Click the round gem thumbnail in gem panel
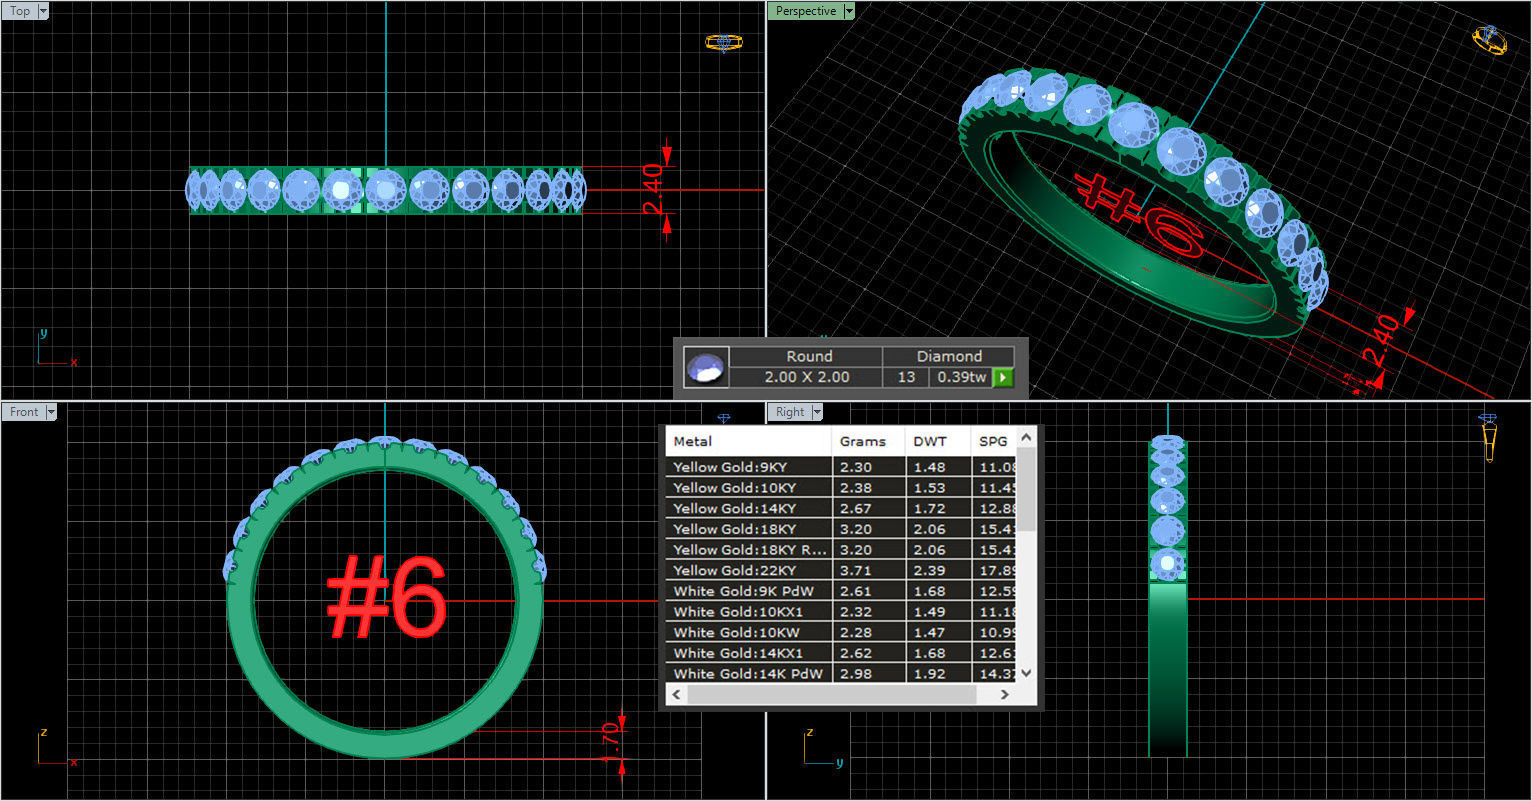Viewport: 1532px width, 801px height. point(706,367)
